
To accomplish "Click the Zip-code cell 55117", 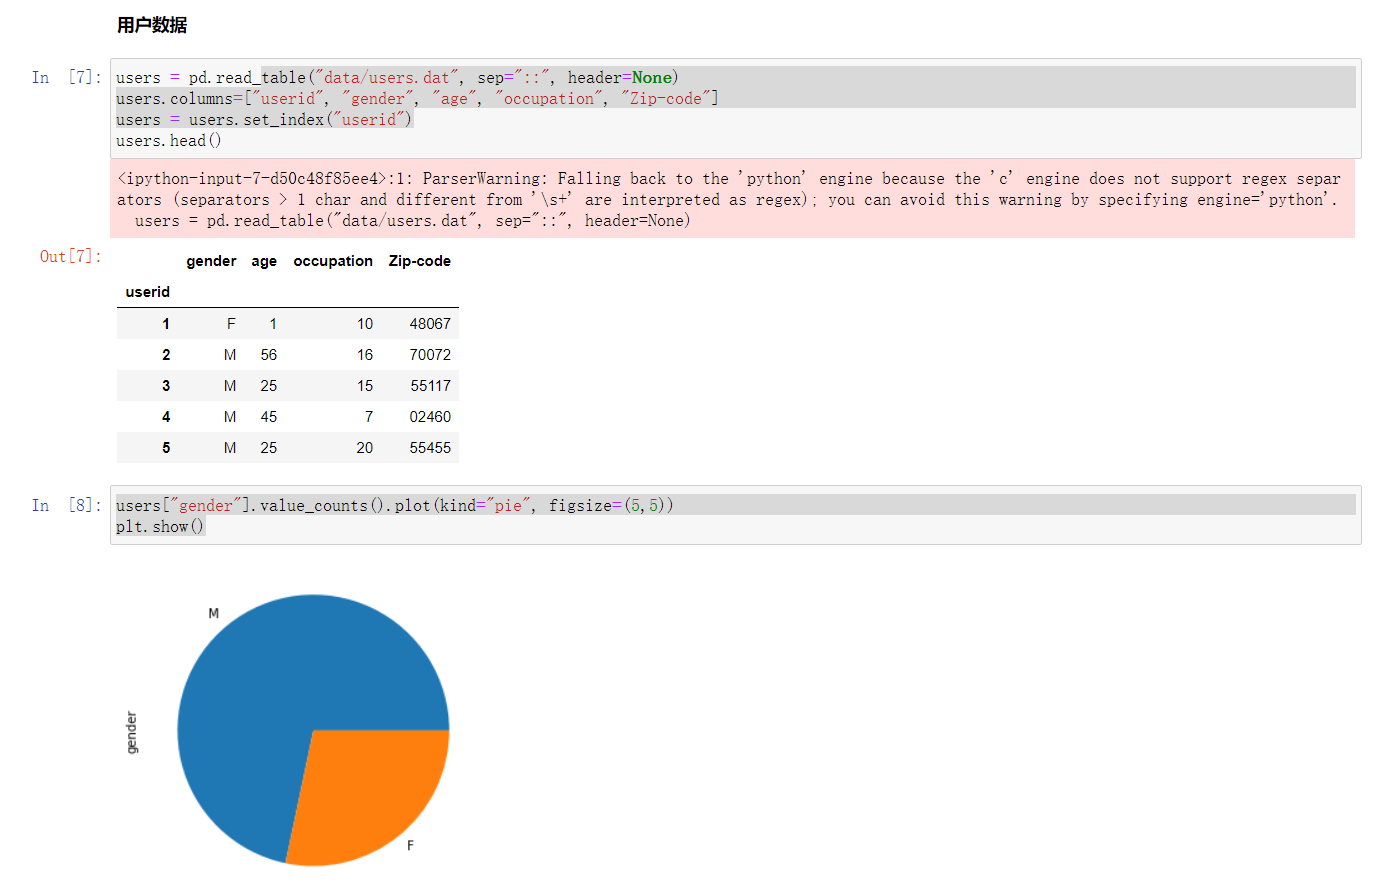I will [430, 386].
